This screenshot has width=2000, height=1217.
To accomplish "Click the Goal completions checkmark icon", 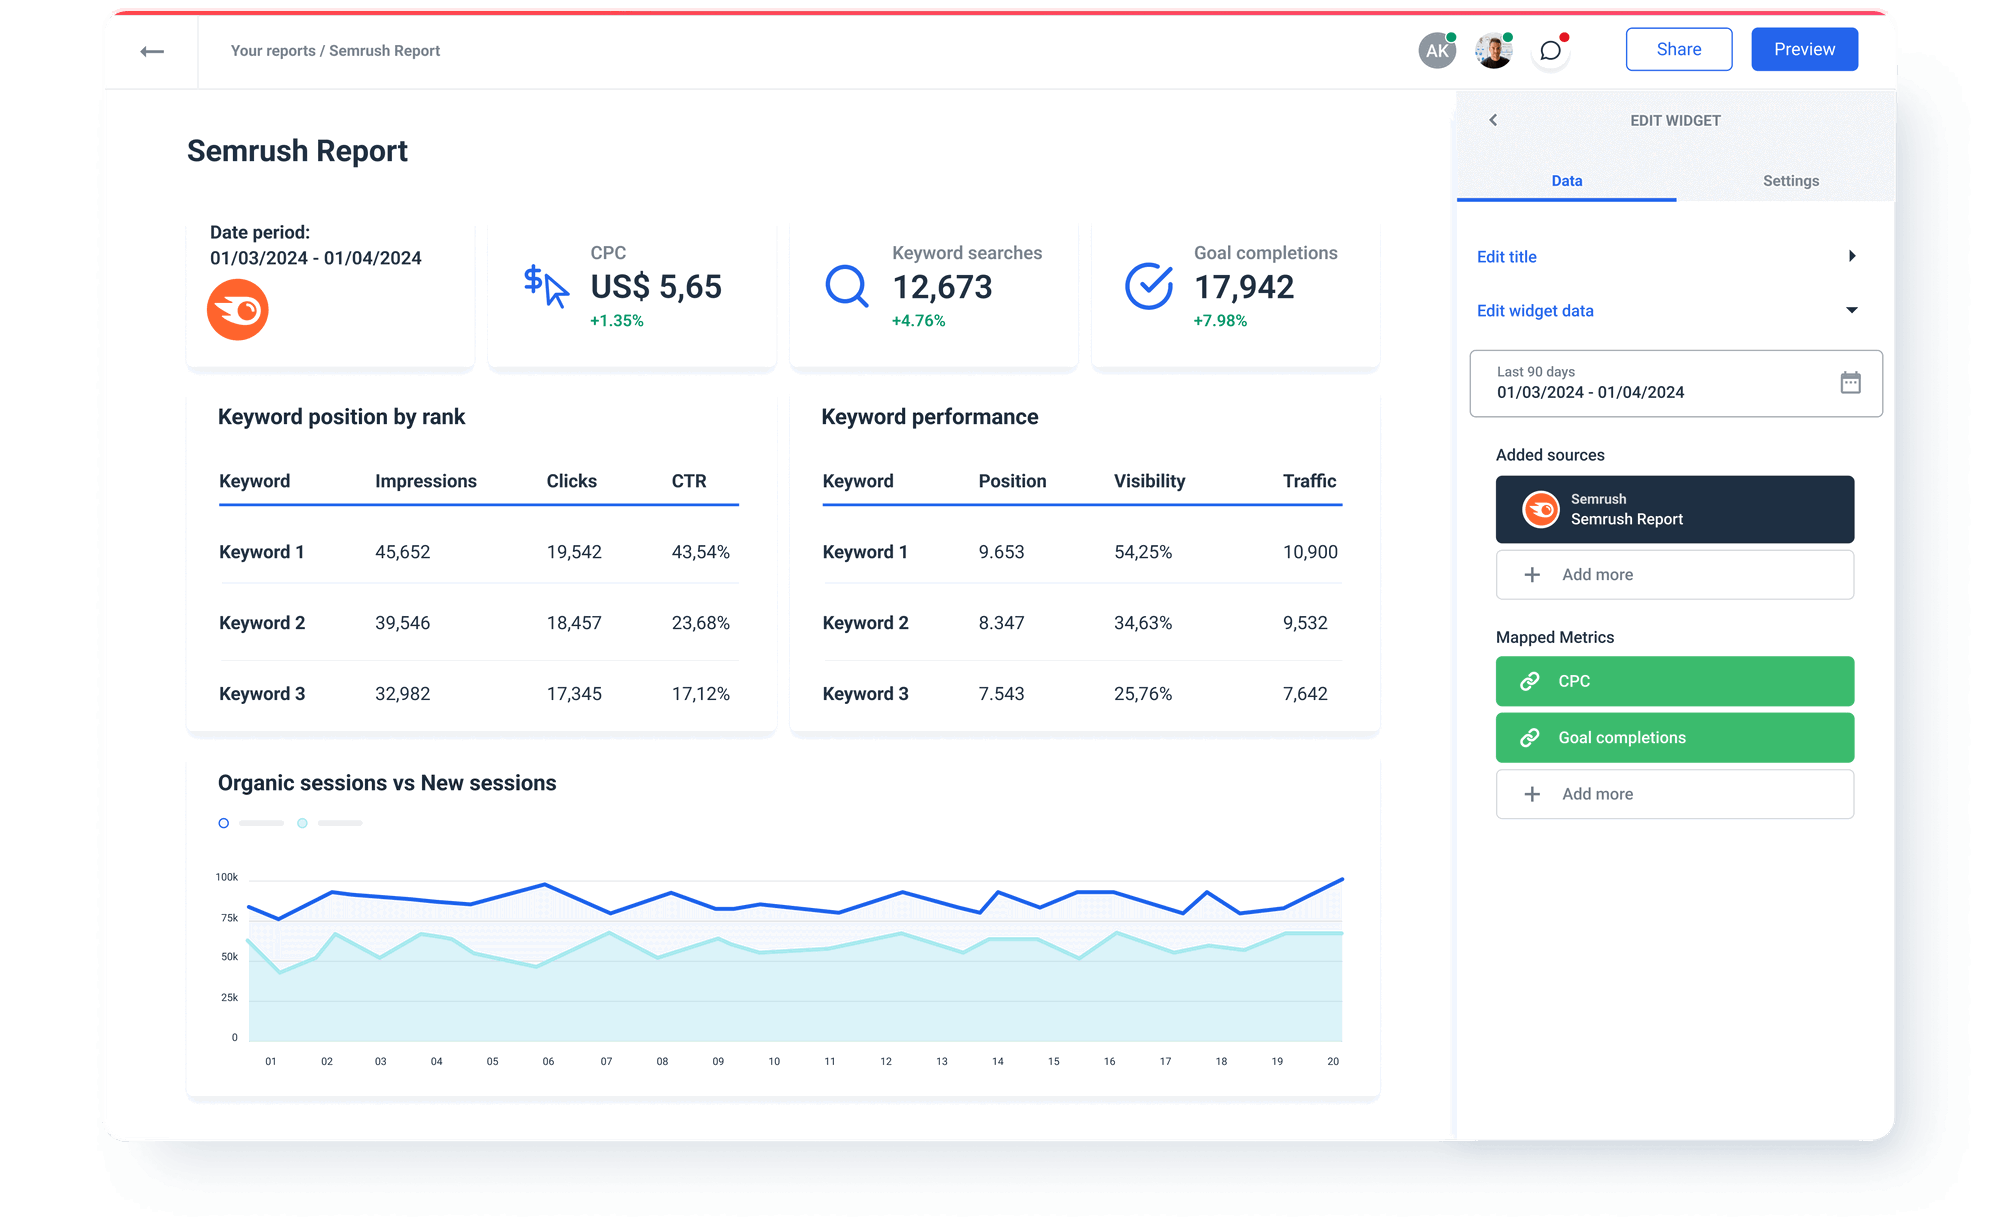I will coord(1148,287).
